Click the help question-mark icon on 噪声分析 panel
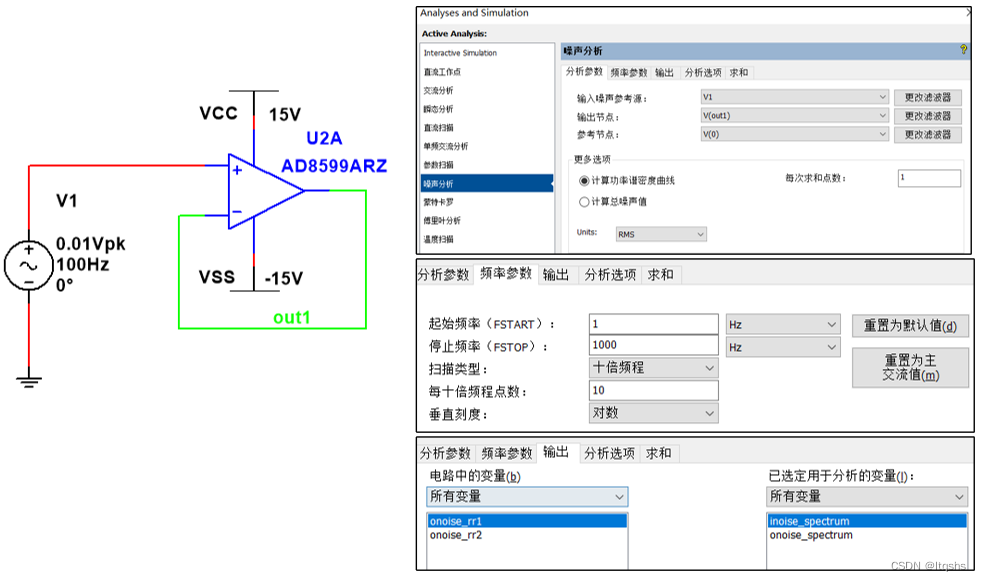The height and width of the screenshot is (581, 981). [x=963, y=48]
